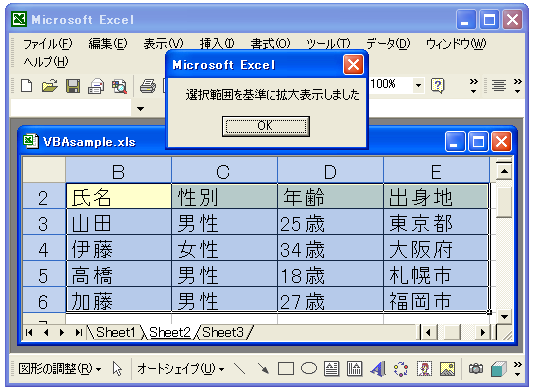The height and width of the screenshot is (390, 533).
Task: Select the Line drawing tool
Action: pos(240,369)
